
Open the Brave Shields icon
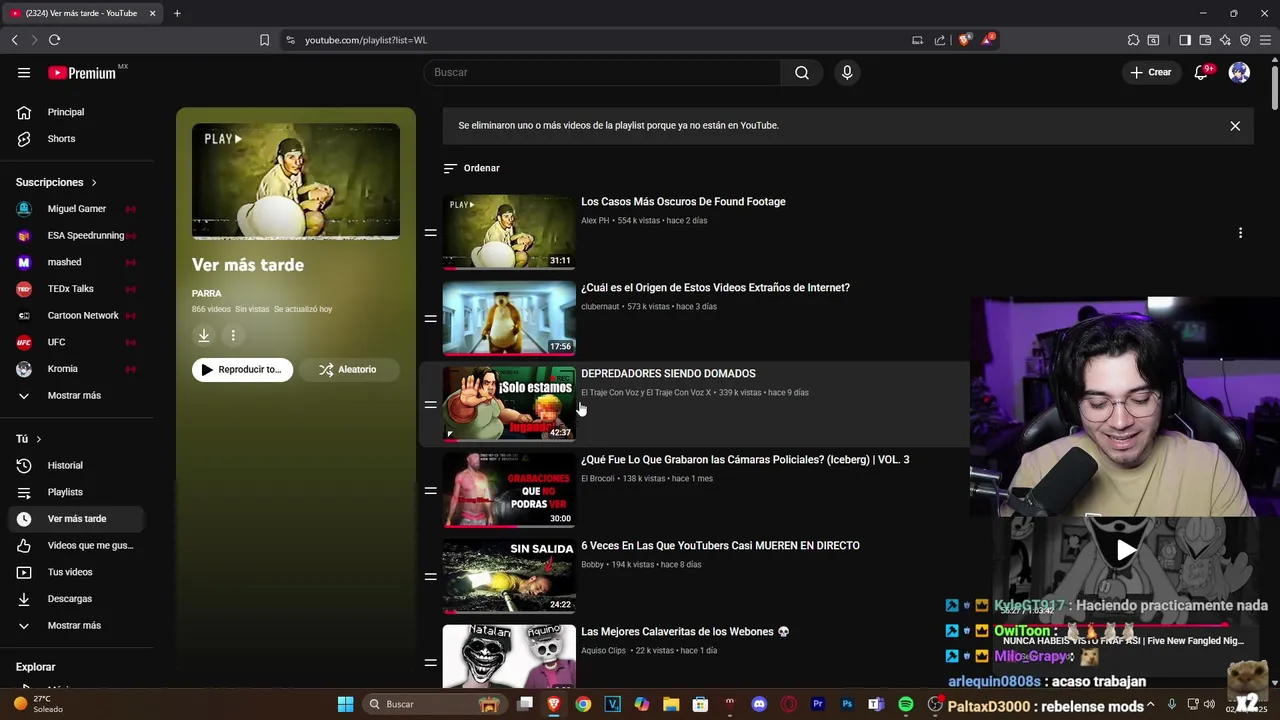[964, 40]
